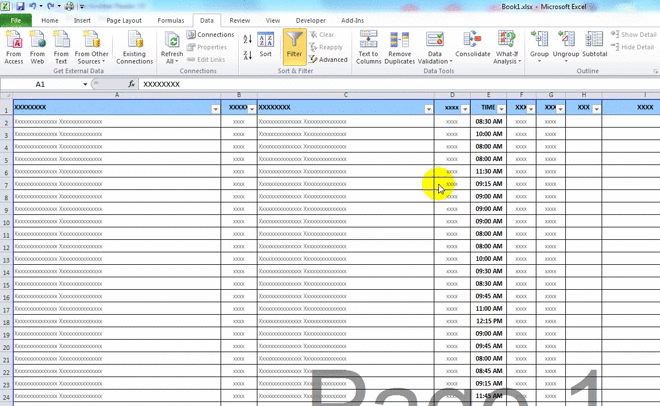This screenshot has height=406, width=660.
Task: Open column F filter dropdown
Action: point(530,109)
